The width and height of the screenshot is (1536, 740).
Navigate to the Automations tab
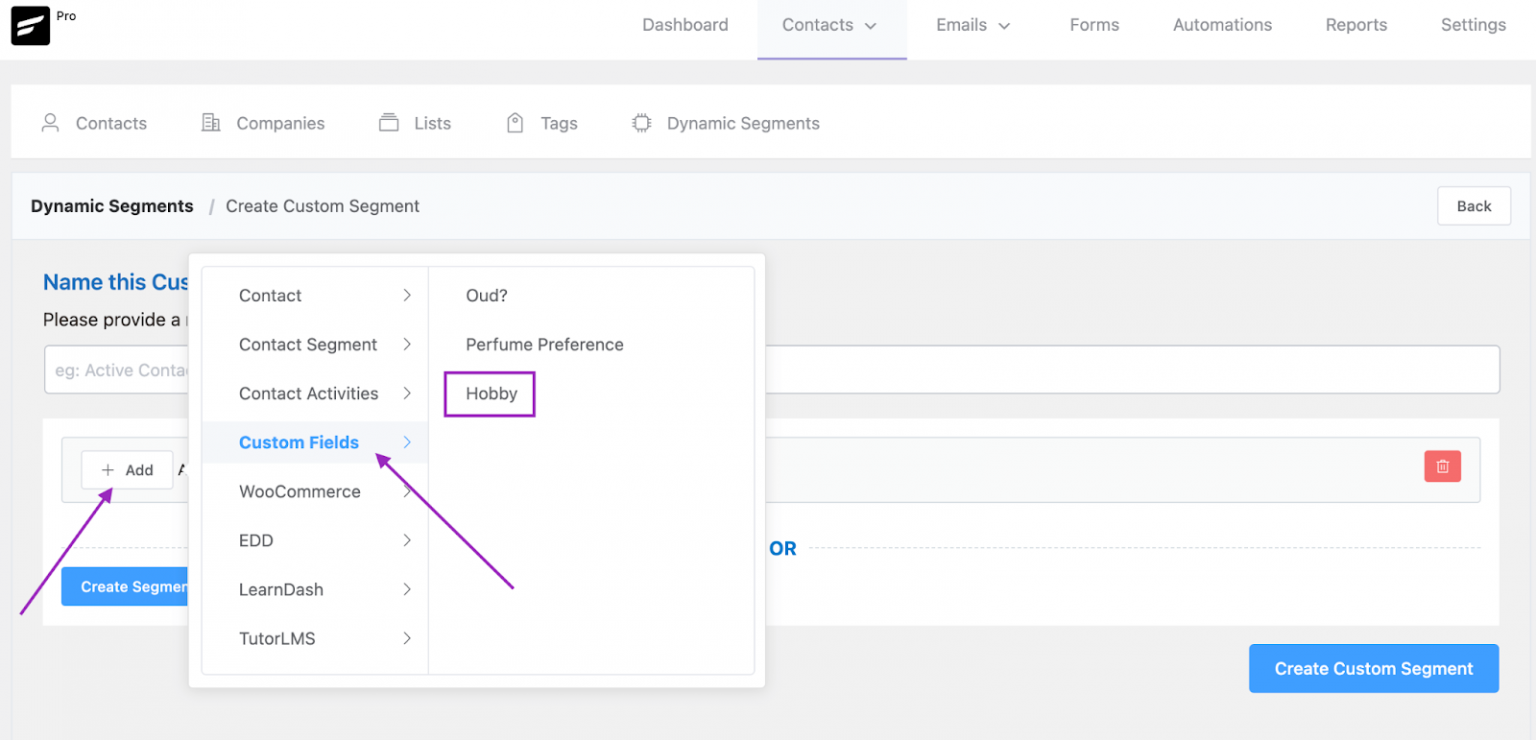(x=1221, y=25)
